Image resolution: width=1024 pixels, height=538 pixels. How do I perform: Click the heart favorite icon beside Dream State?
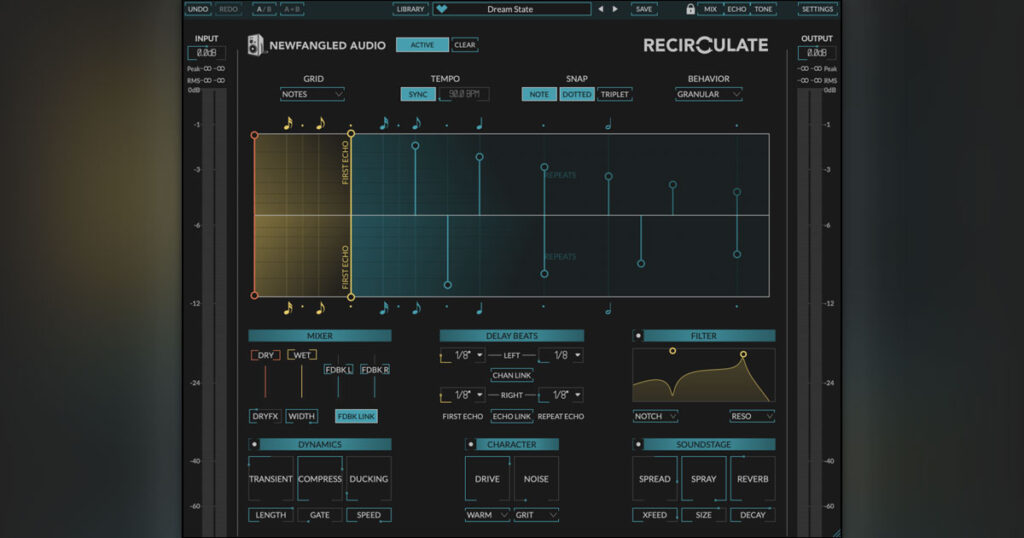pyautogui.click(x=442, y=9)
